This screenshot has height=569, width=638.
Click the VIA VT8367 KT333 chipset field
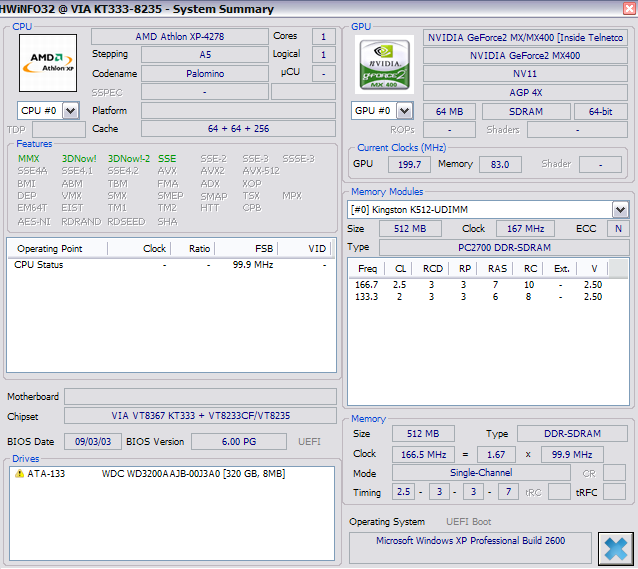[x=201, y=416]
